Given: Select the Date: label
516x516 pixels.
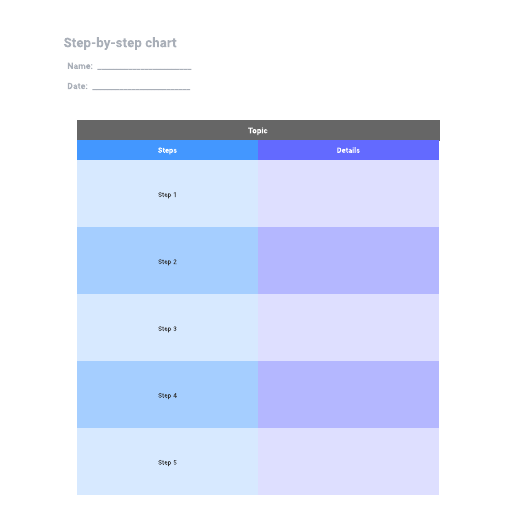Looking at the screenshot, I should coord(77,86).
